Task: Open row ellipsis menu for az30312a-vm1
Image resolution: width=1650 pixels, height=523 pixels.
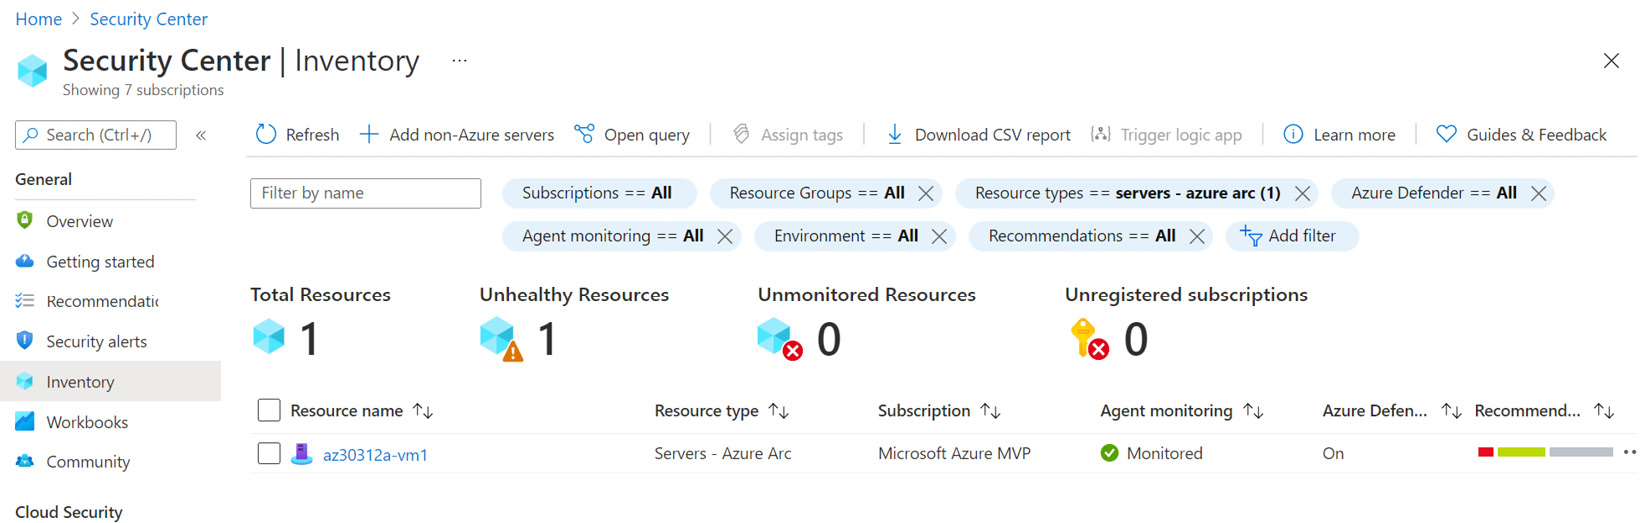Action: 1630,452
